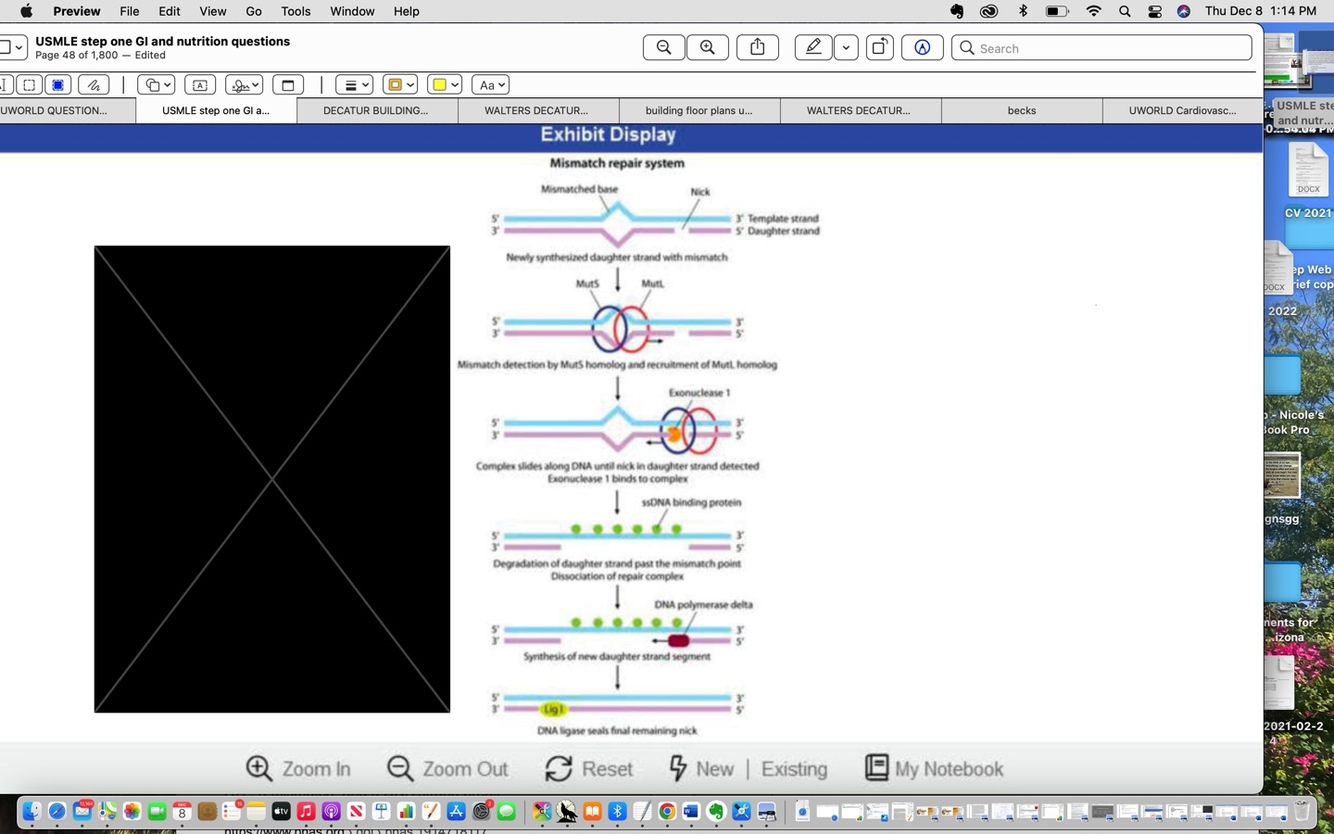
Task: Click the date and time in menu bar
Action: click(x=1260, y=11)
